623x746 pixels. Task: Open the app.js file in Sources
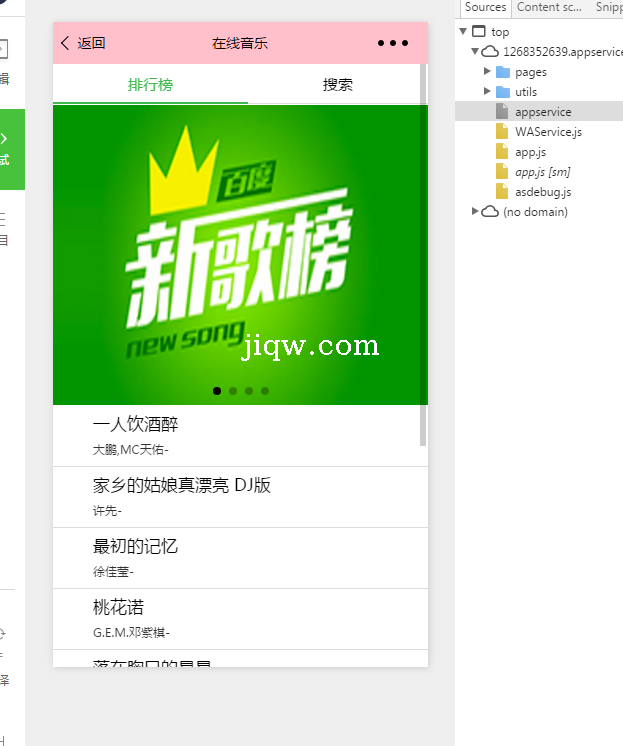[x=530, y=152]
